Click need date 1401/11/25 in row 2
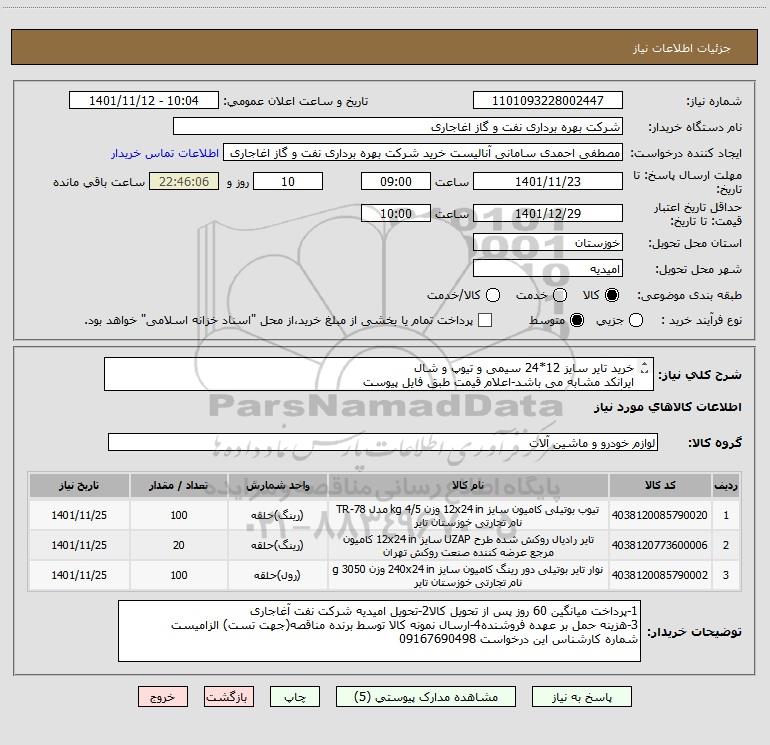Image resolution: width=770 pixels, height=745 pixels. click(x=79, y=545)
